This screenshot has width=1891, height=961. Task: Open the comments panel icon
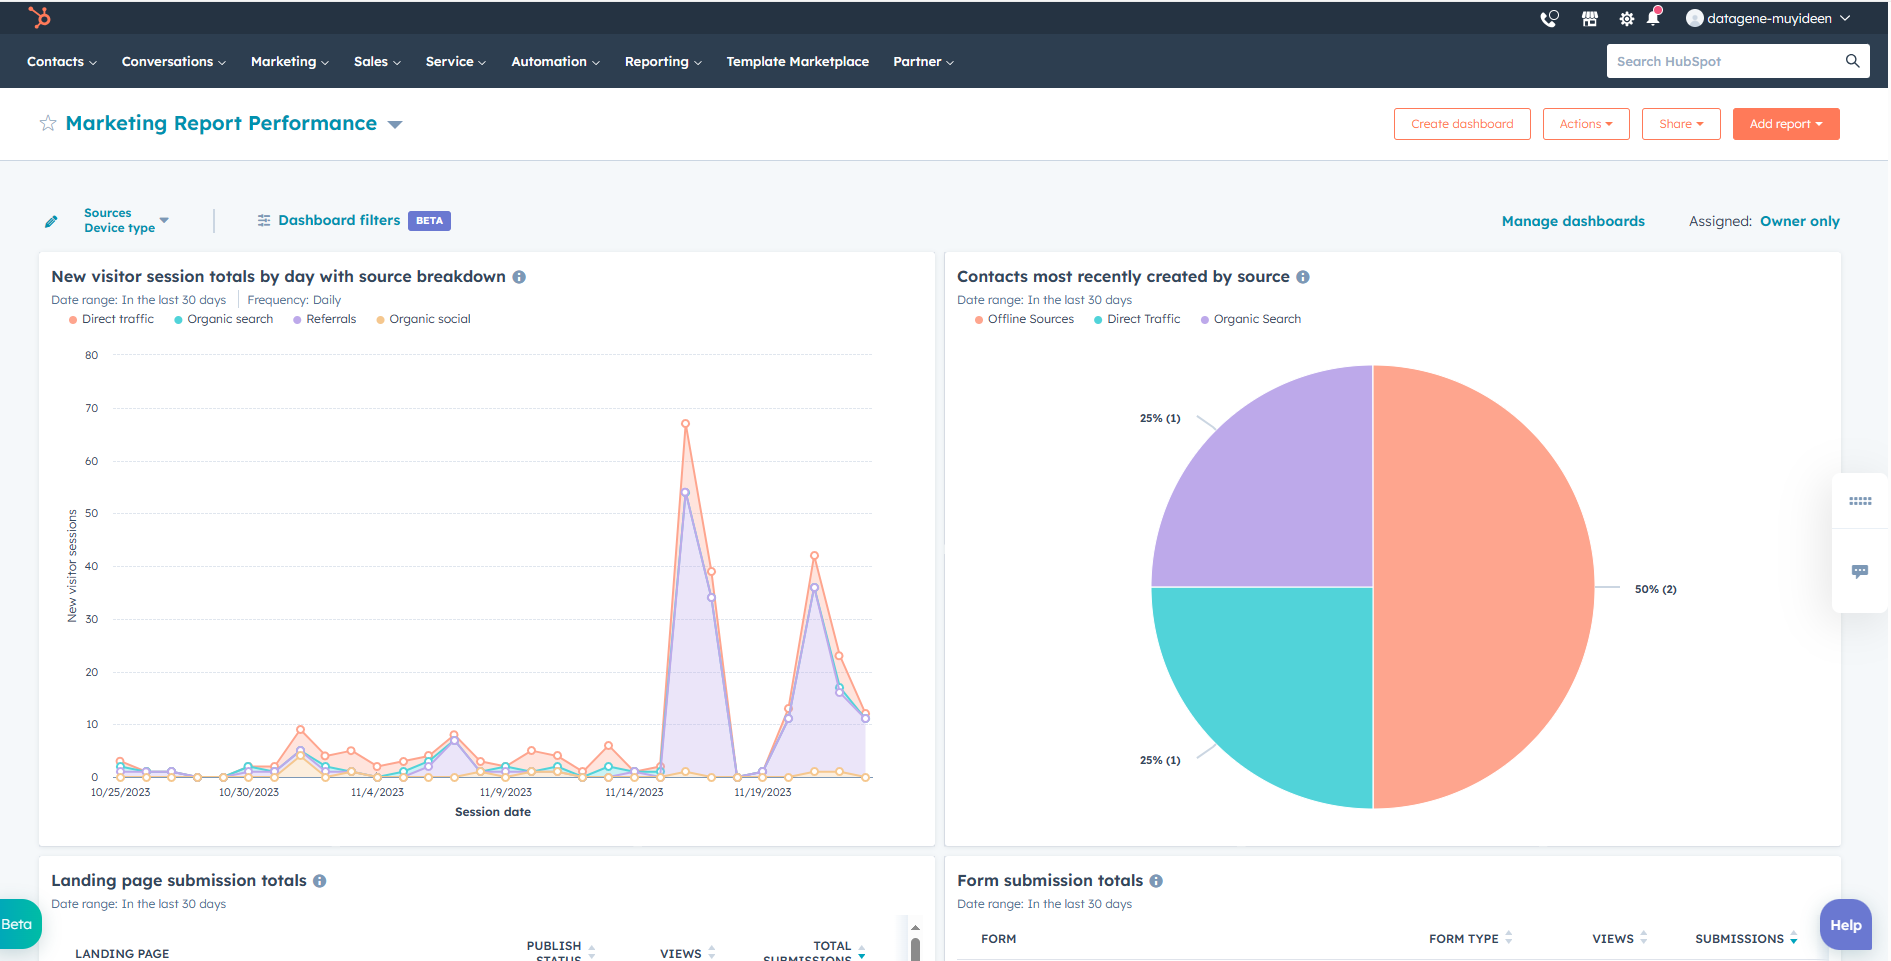click(x=1859, y=571)
